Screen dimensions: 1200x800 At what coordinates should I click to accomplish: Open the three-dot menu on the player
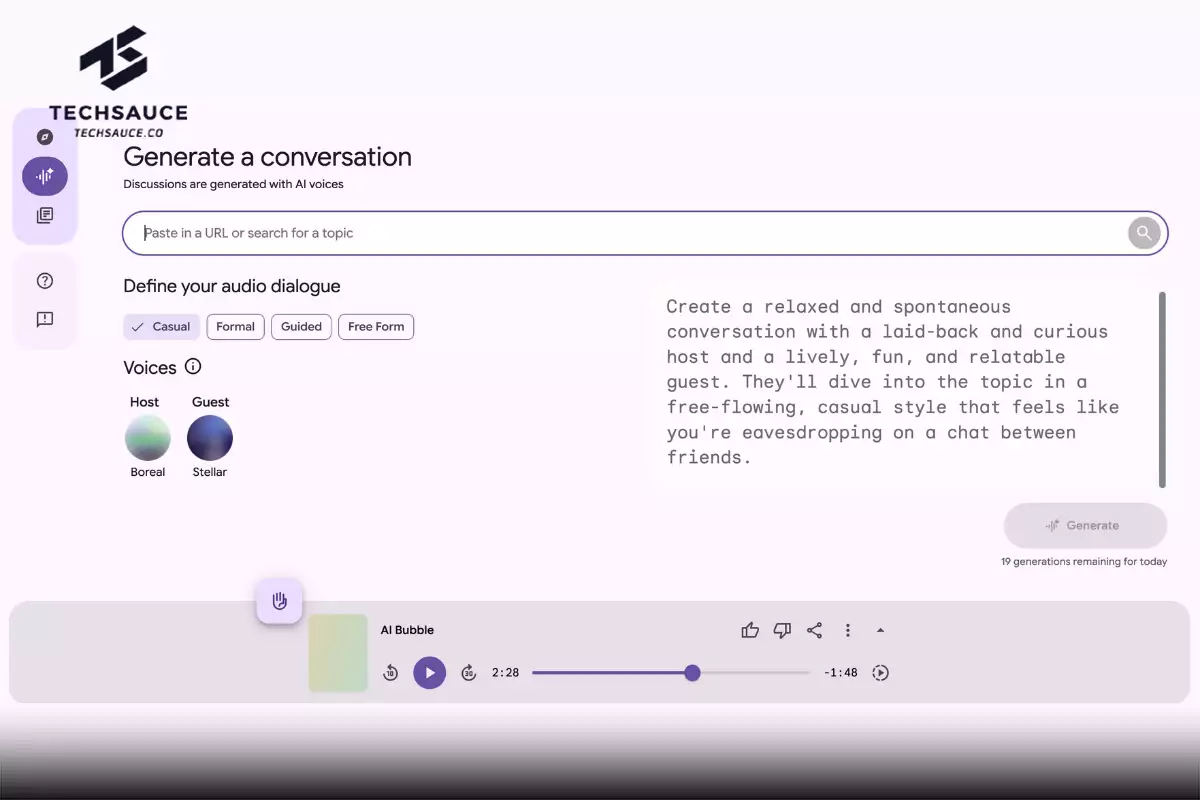tap(848, 630)
